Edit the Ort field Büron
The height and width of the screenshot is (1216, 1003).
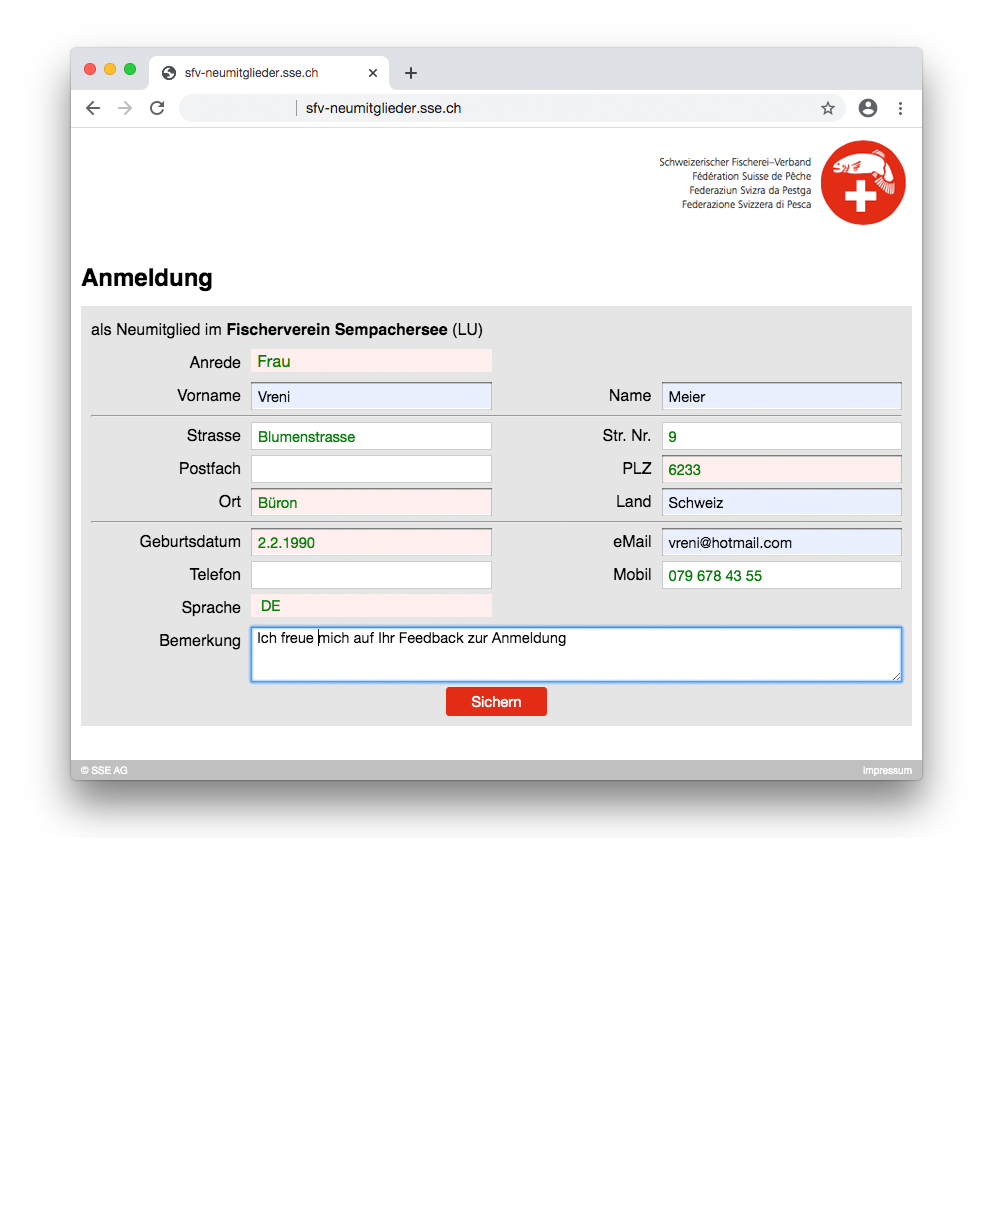pyautogui.click(x=371, y=502)
